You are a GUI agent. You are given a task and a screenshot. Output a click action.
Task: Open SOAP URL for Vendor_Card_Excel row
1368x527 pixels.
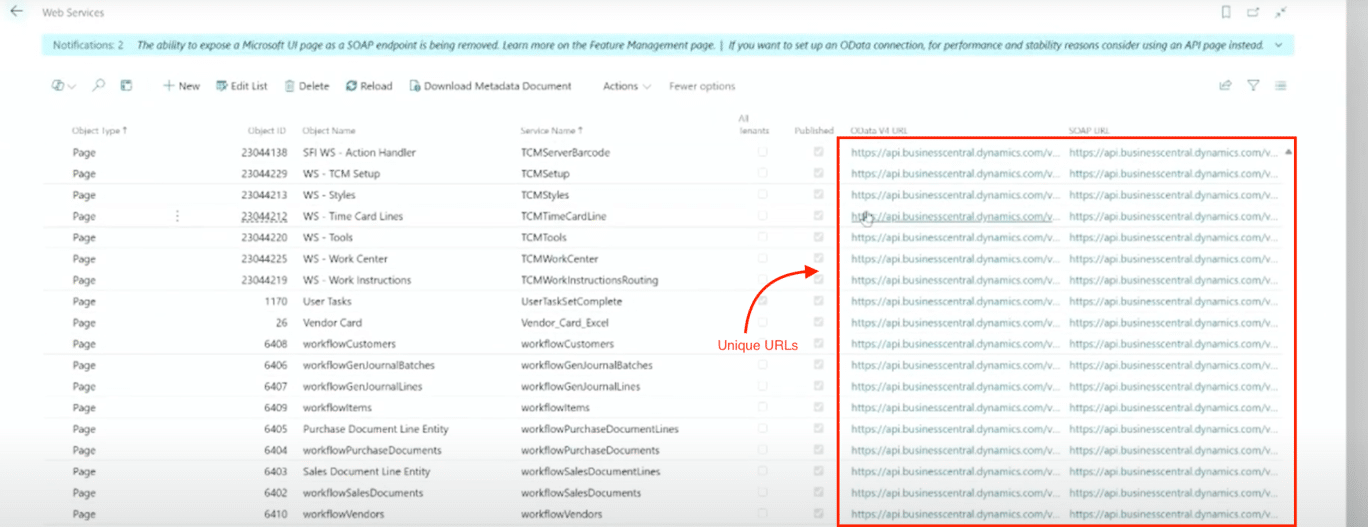point(1172,323)
